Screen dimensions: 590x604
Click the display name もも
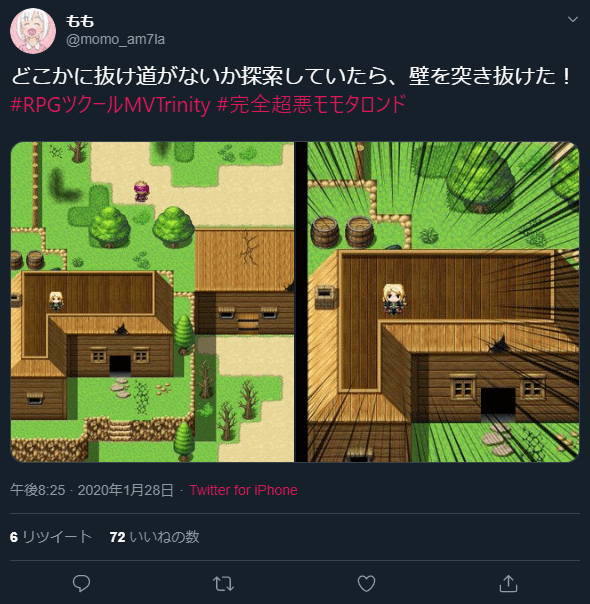pyautogui.click(x=80, y=21)
